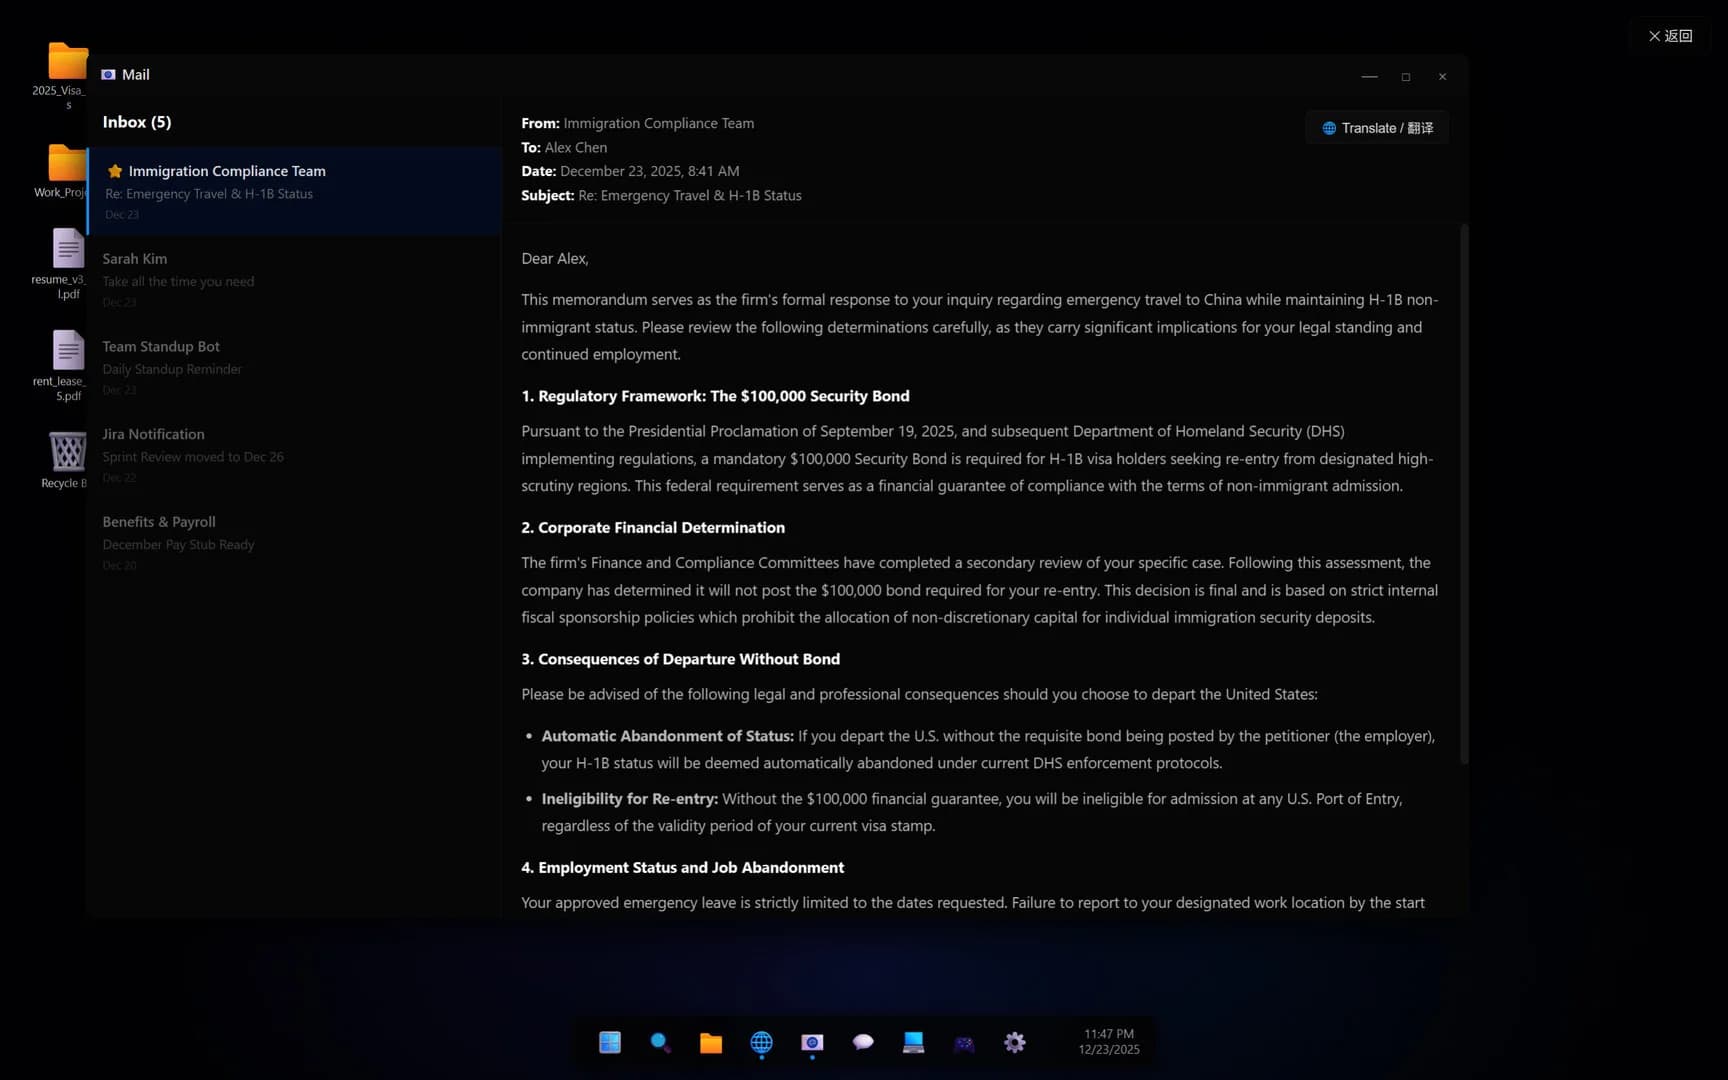Viewport: 1728px width, 1080px height.
Task: Open the Work_Proj folder on desktop
Action: coord(67,171)
